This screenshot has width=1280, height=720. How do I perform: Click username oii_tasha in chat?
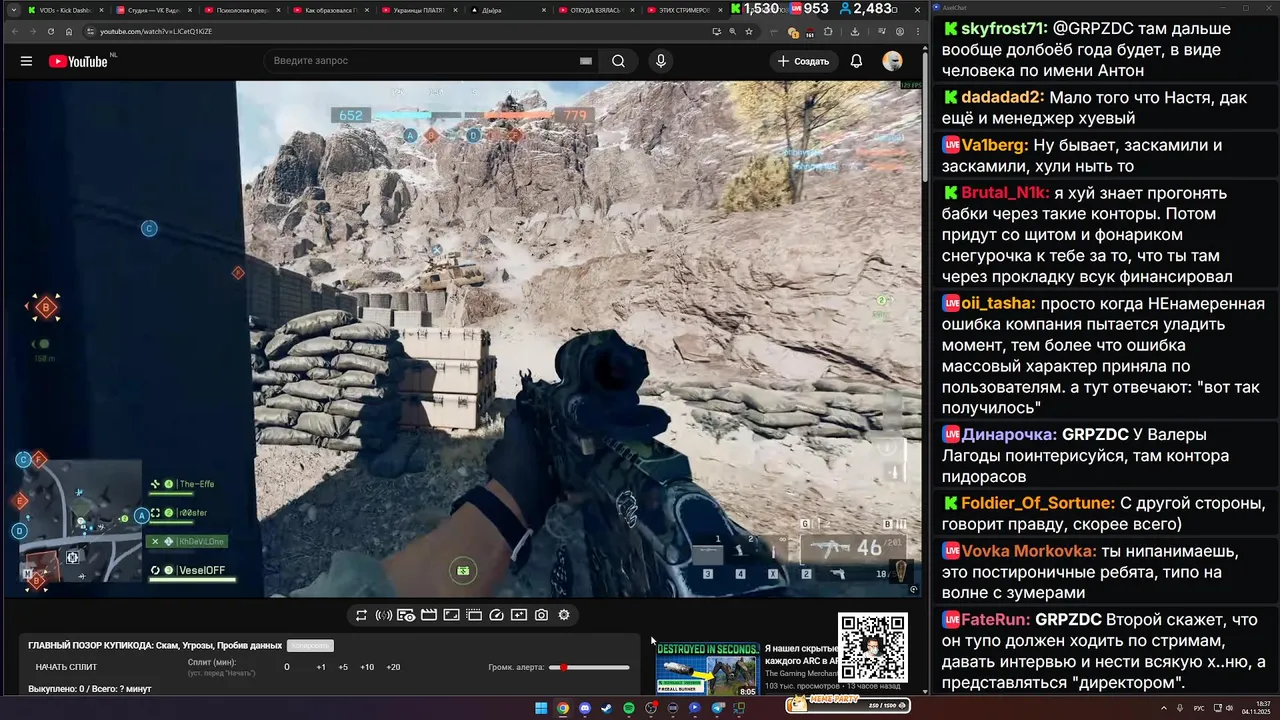pyautogui.click(x=999, y=304)
